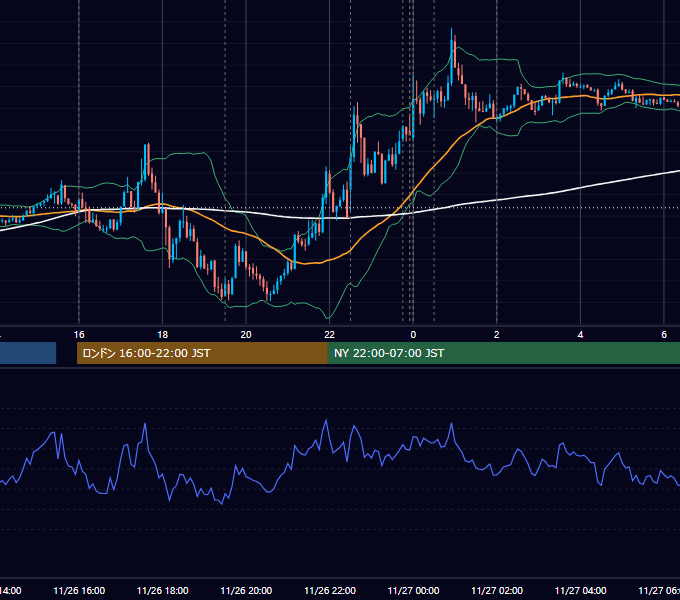Select the 6 hour label on upper axis
680x600 pixels.
(664, 335)
